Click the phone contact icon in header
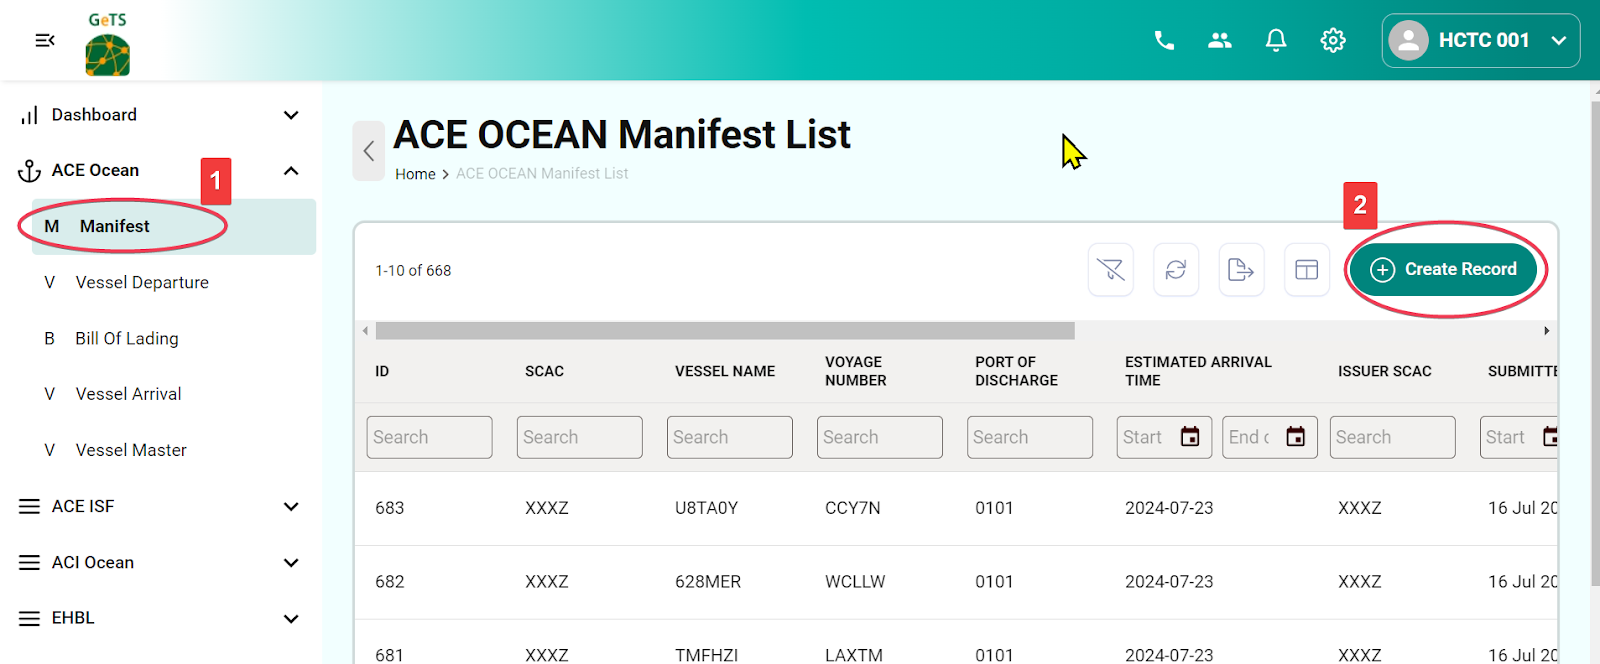Screen dimensions: 1600x664 point(1164,40)
